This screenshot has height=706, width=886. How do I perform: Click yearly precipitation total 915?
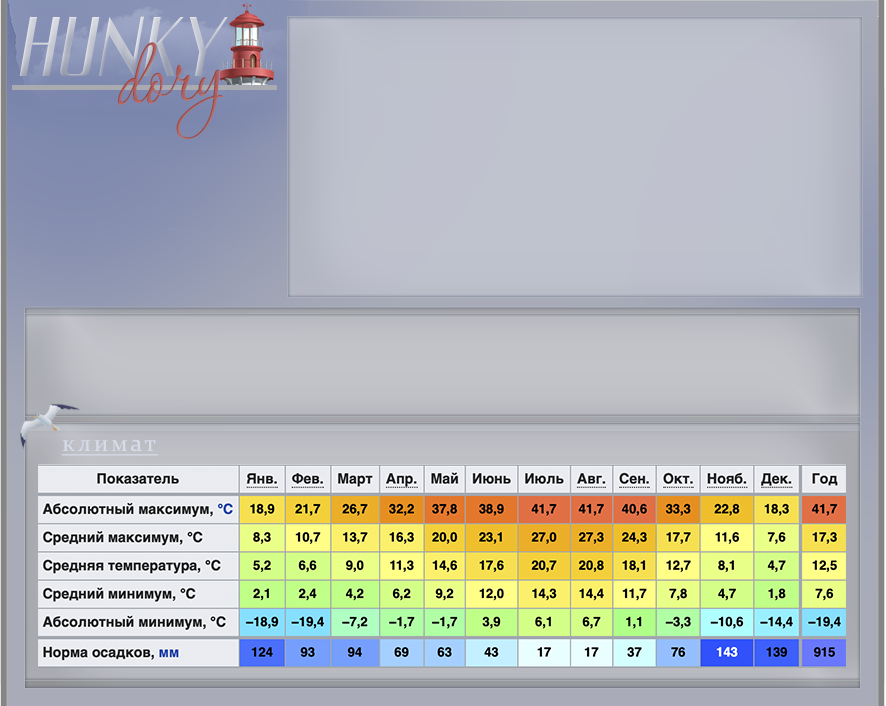coord(824,653)
